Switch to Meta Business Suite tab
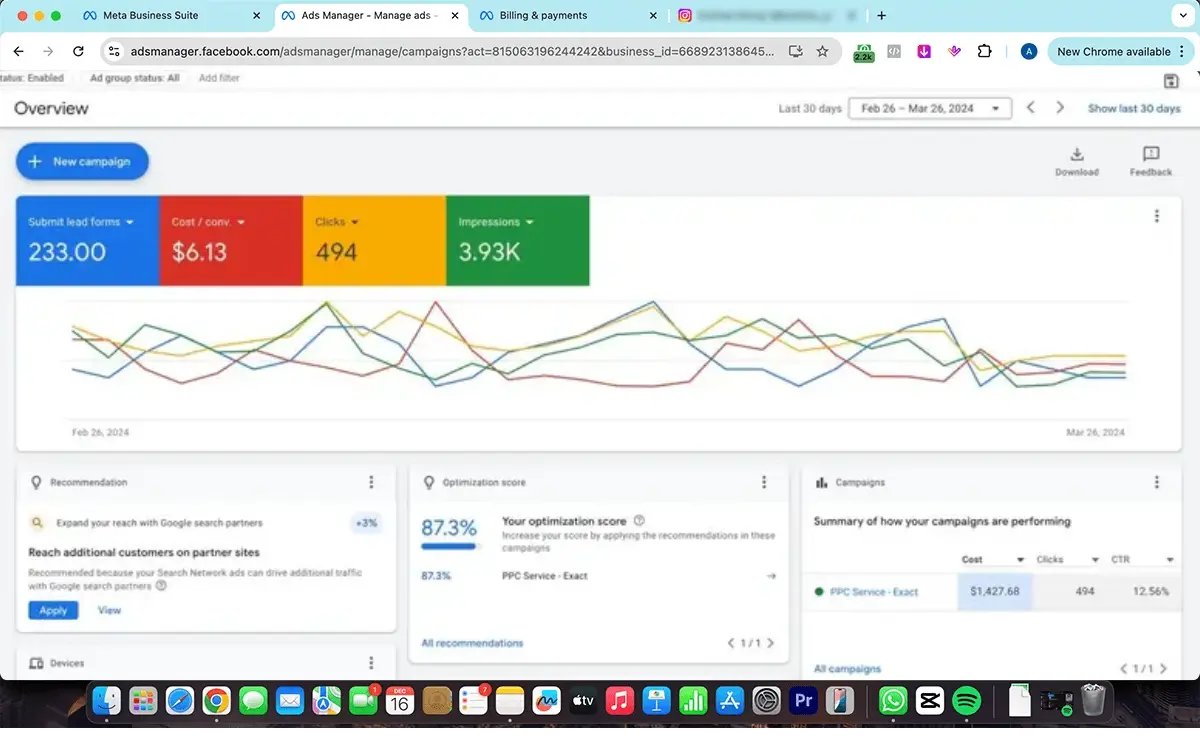Viewport: 1200px width, 750px height. (x=150, y=16)
